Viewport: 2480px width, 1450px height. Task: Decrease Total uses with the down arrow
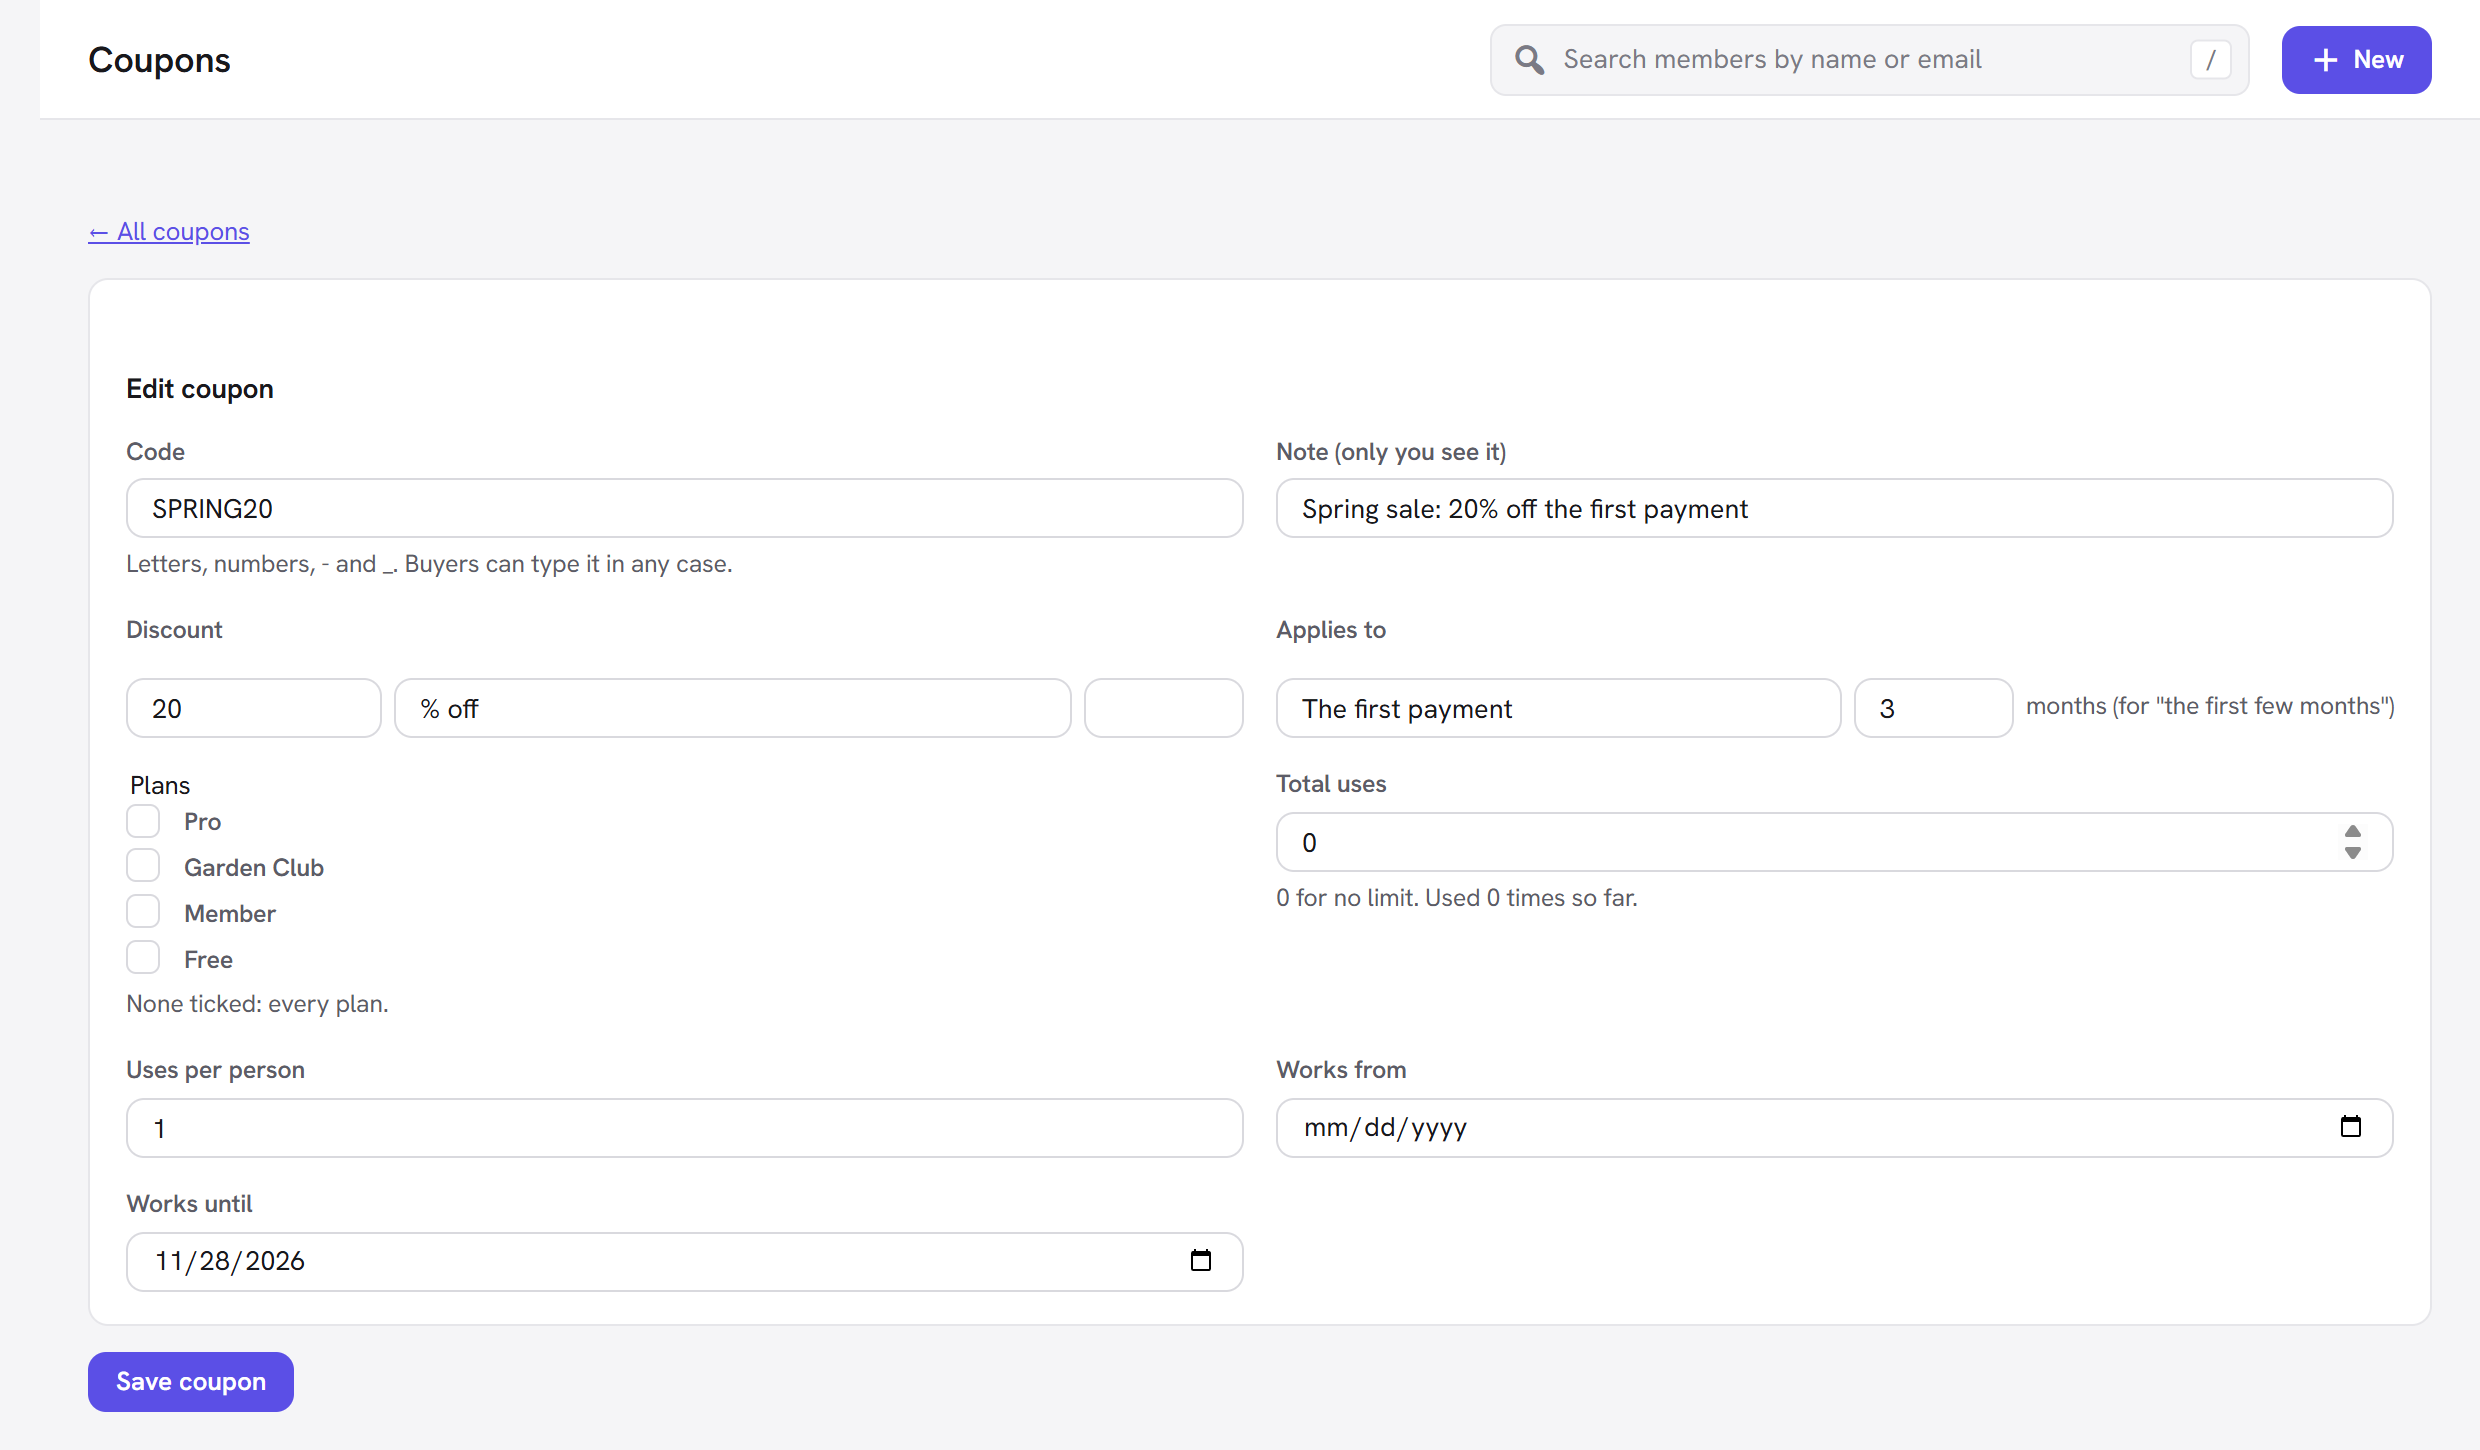(x=2353, y=853)
